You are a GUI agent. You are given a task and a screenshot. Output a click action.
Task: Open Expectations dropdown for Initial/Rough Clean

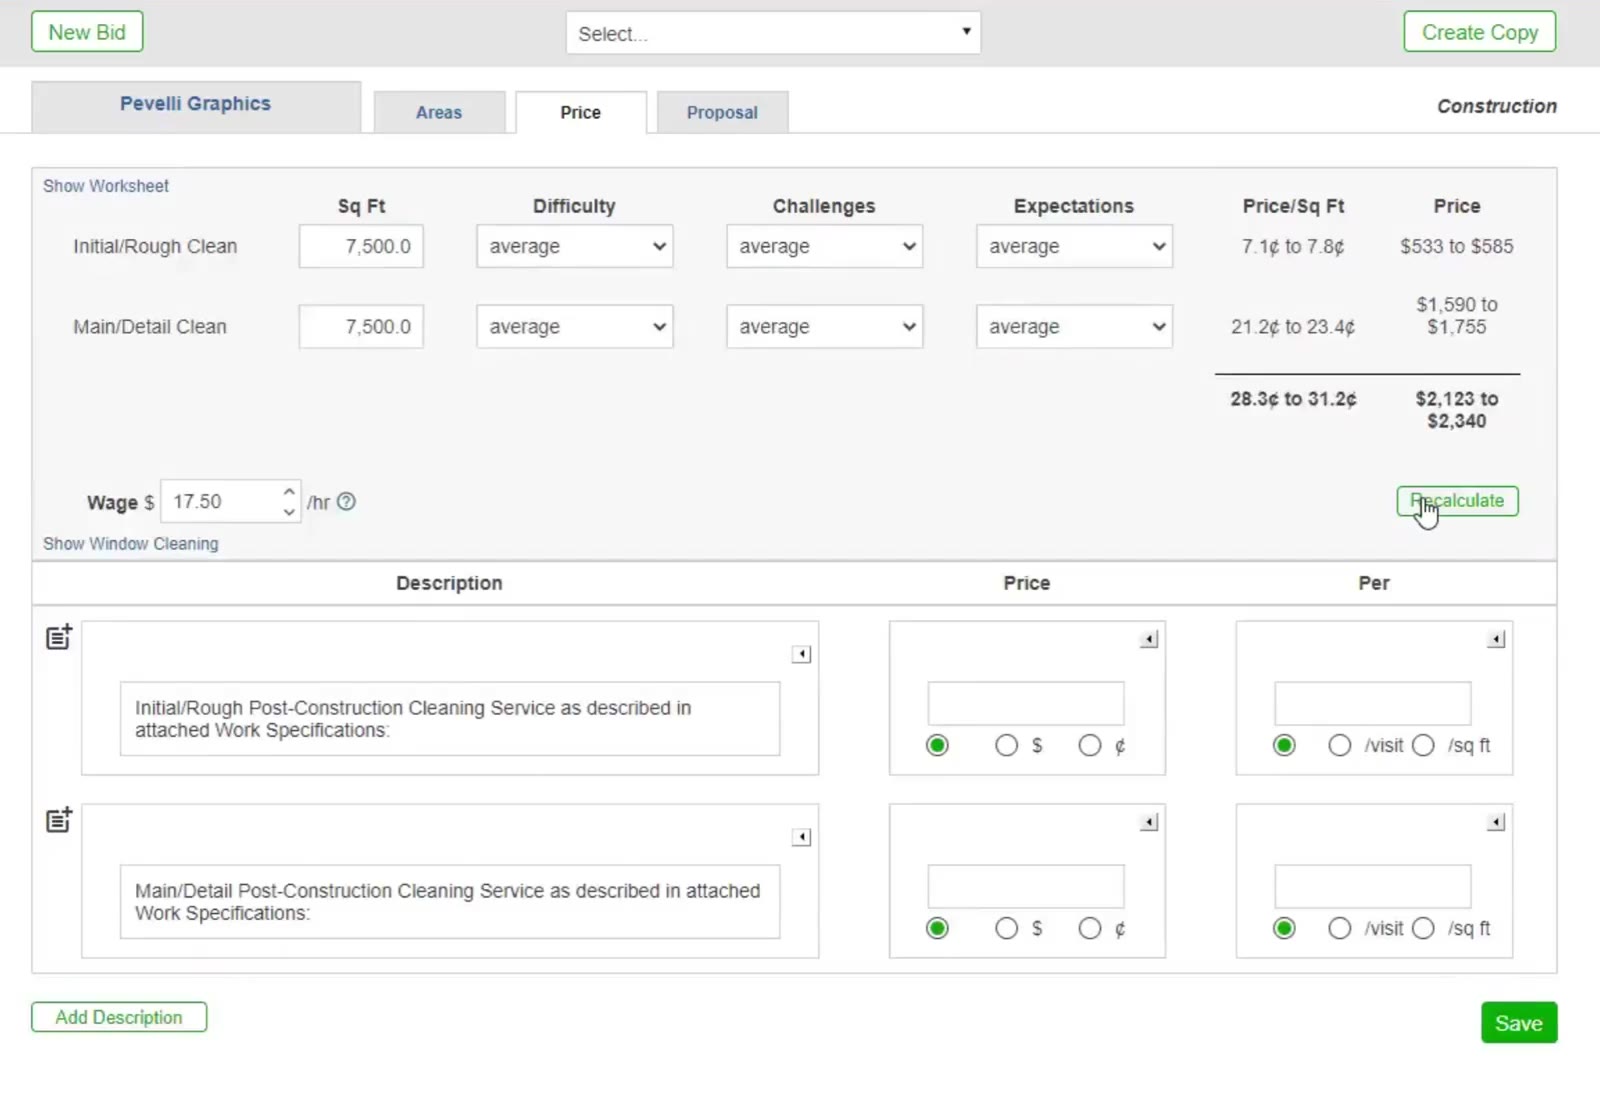click(1075, 246)
